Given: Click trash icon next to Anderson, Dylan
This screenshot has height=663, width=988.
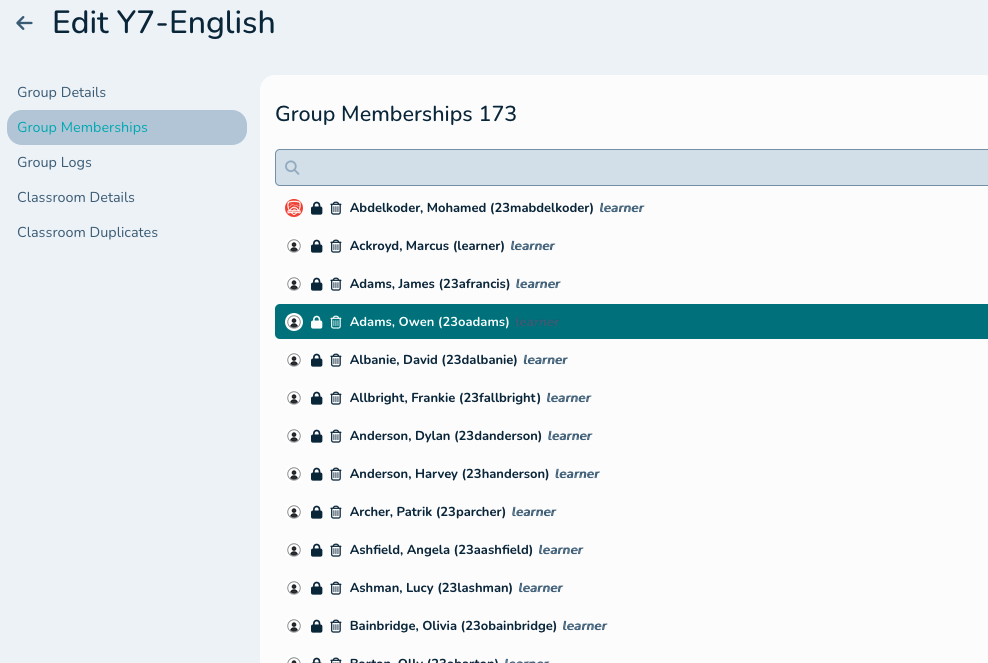Looking at the screenshot, I should click(x=336, y=436).
